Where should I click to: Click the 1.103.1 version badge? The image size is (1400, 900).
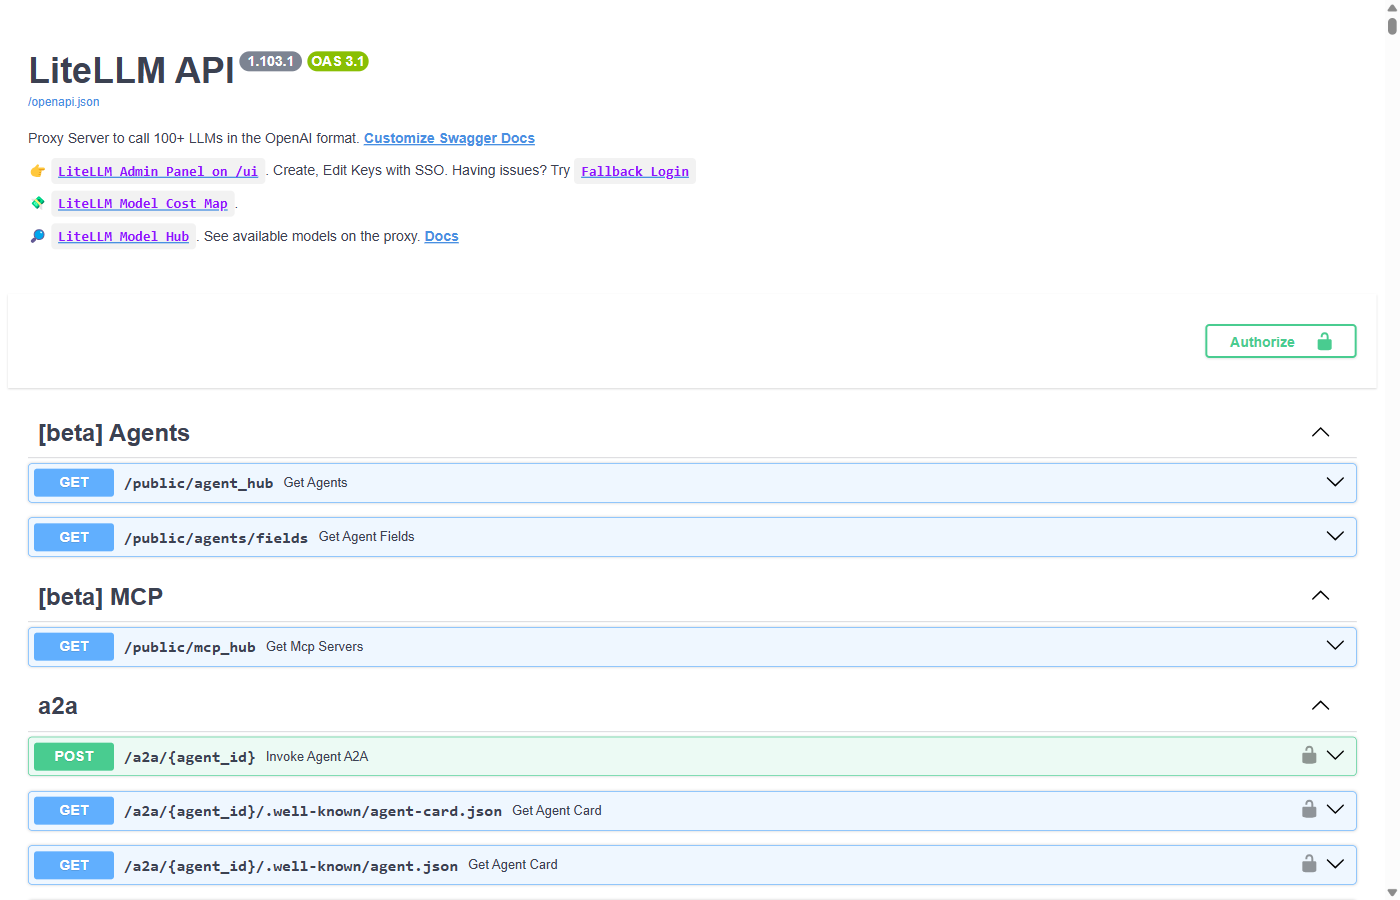pos(271,61)
